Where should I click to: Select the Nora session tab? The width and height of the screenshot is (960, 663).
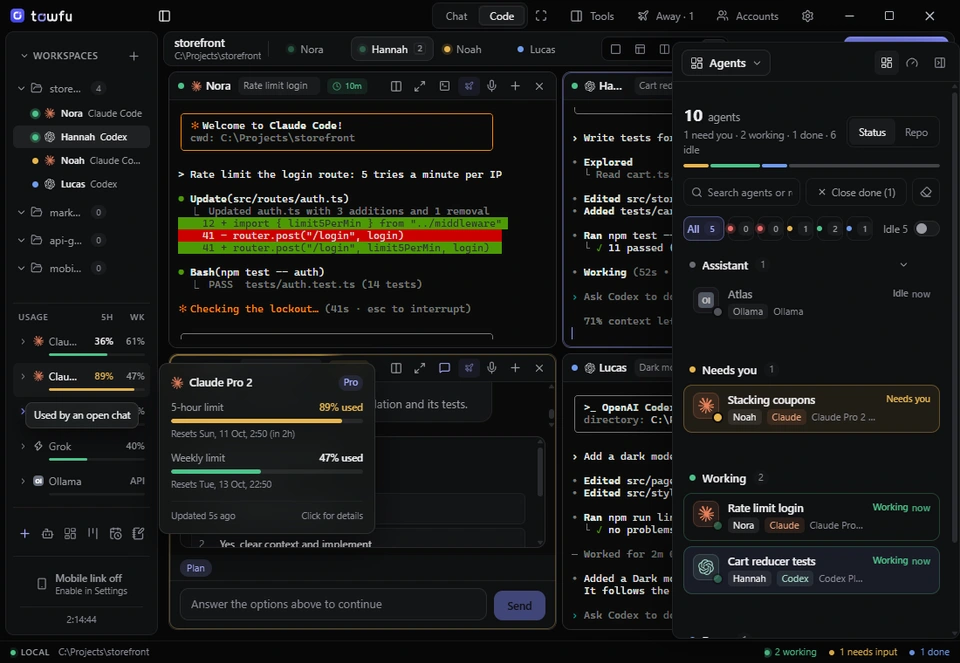pyautogui.click(x=306, y=50)
